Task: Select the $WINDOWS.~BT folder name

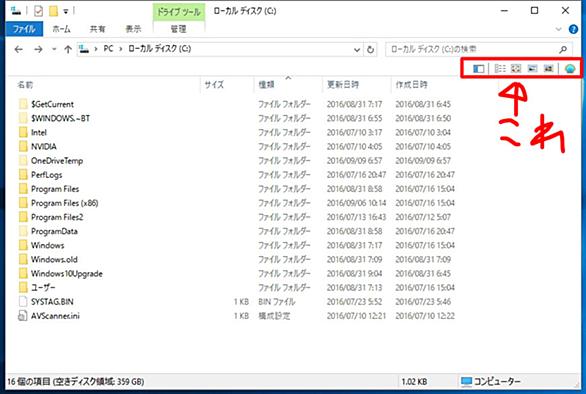Action: pyautogui.click(x=61, y=118)
